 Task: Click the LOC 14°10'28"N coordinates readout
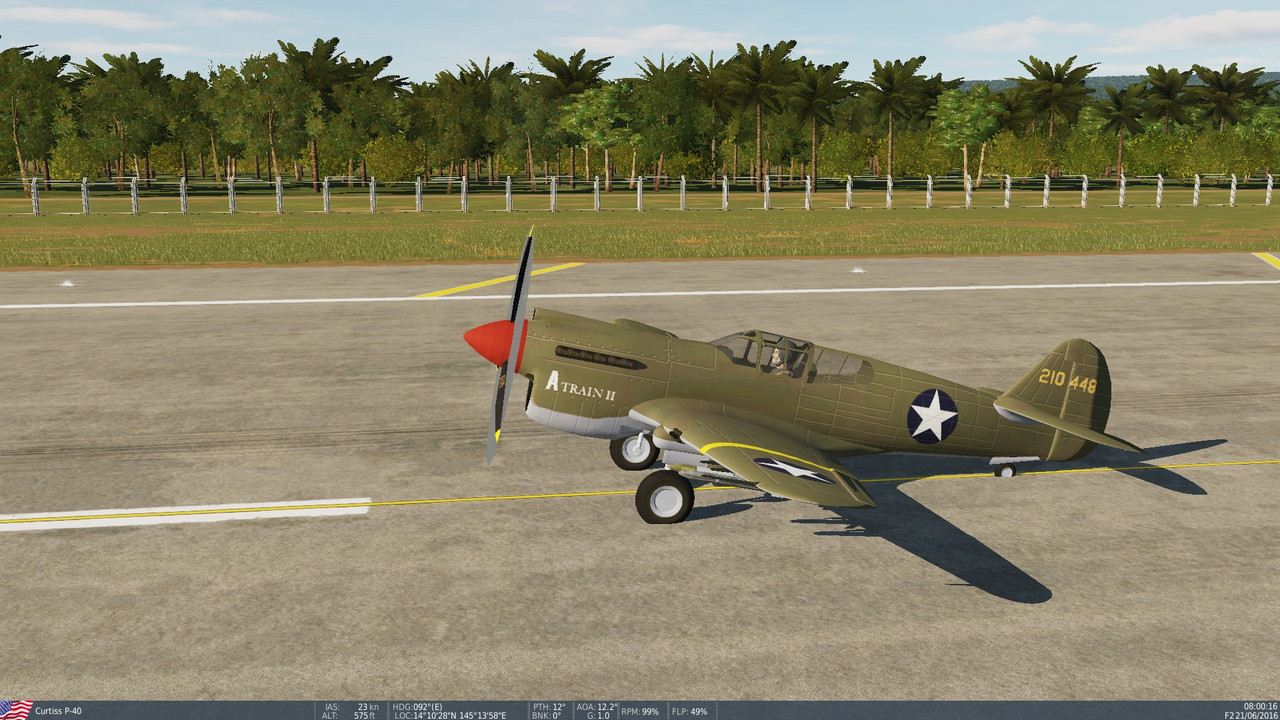pyautogui.click(x=450, y=716)
